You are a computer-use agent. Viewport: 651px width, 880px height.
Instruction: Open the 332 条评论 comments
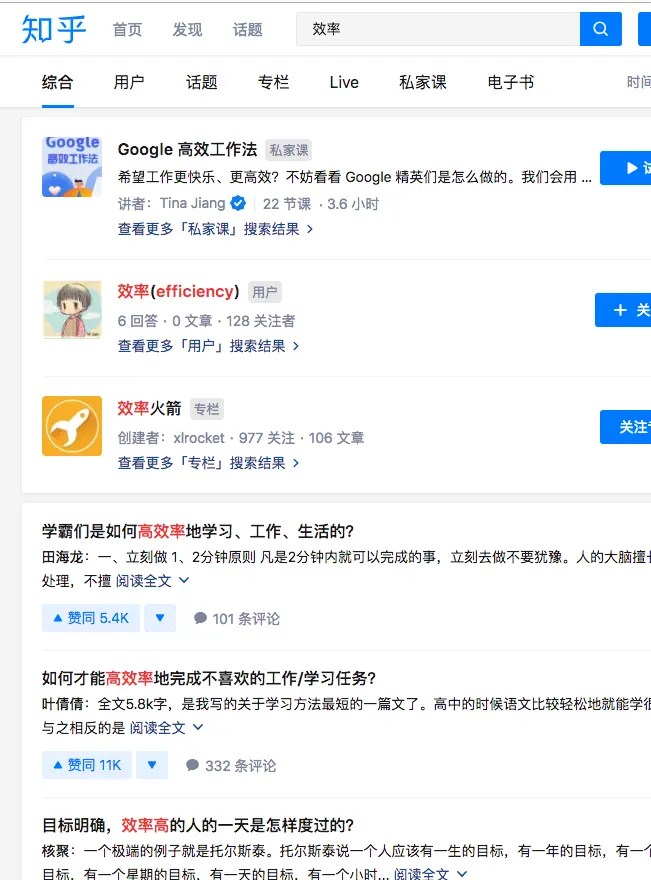231,766
